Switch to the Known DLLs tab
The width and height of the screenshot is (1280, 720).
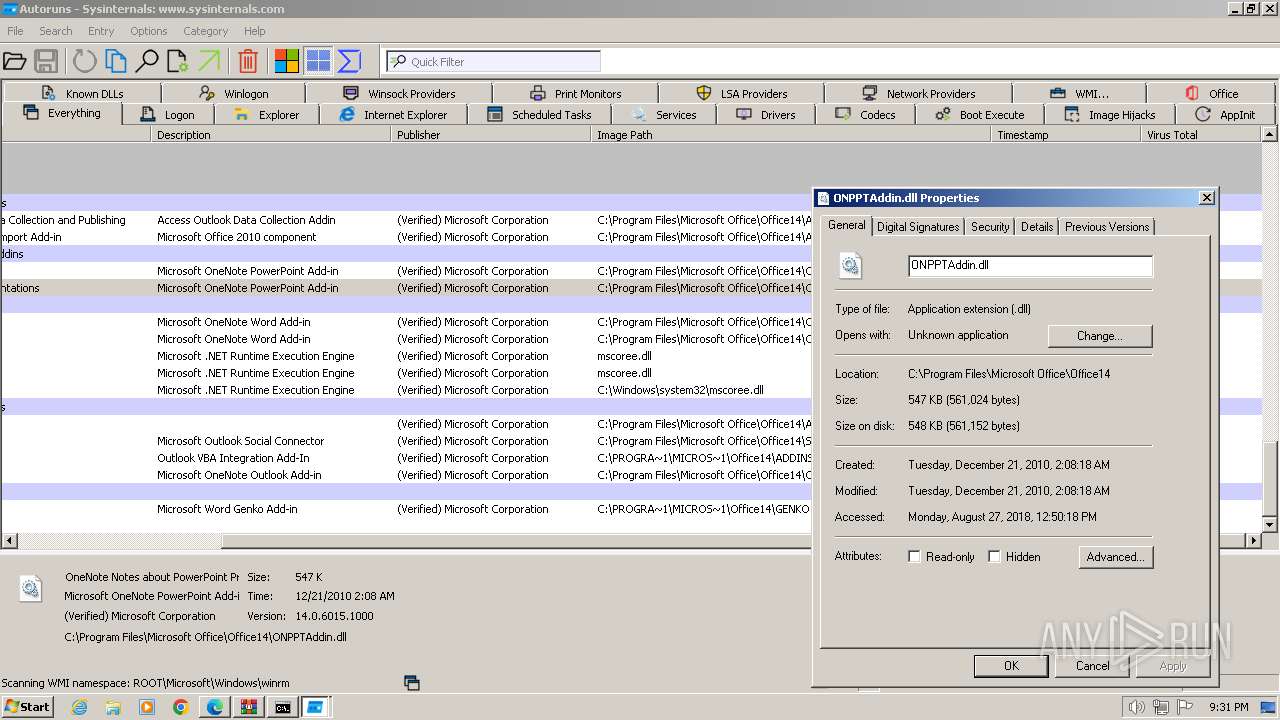[x=83, y=93]
